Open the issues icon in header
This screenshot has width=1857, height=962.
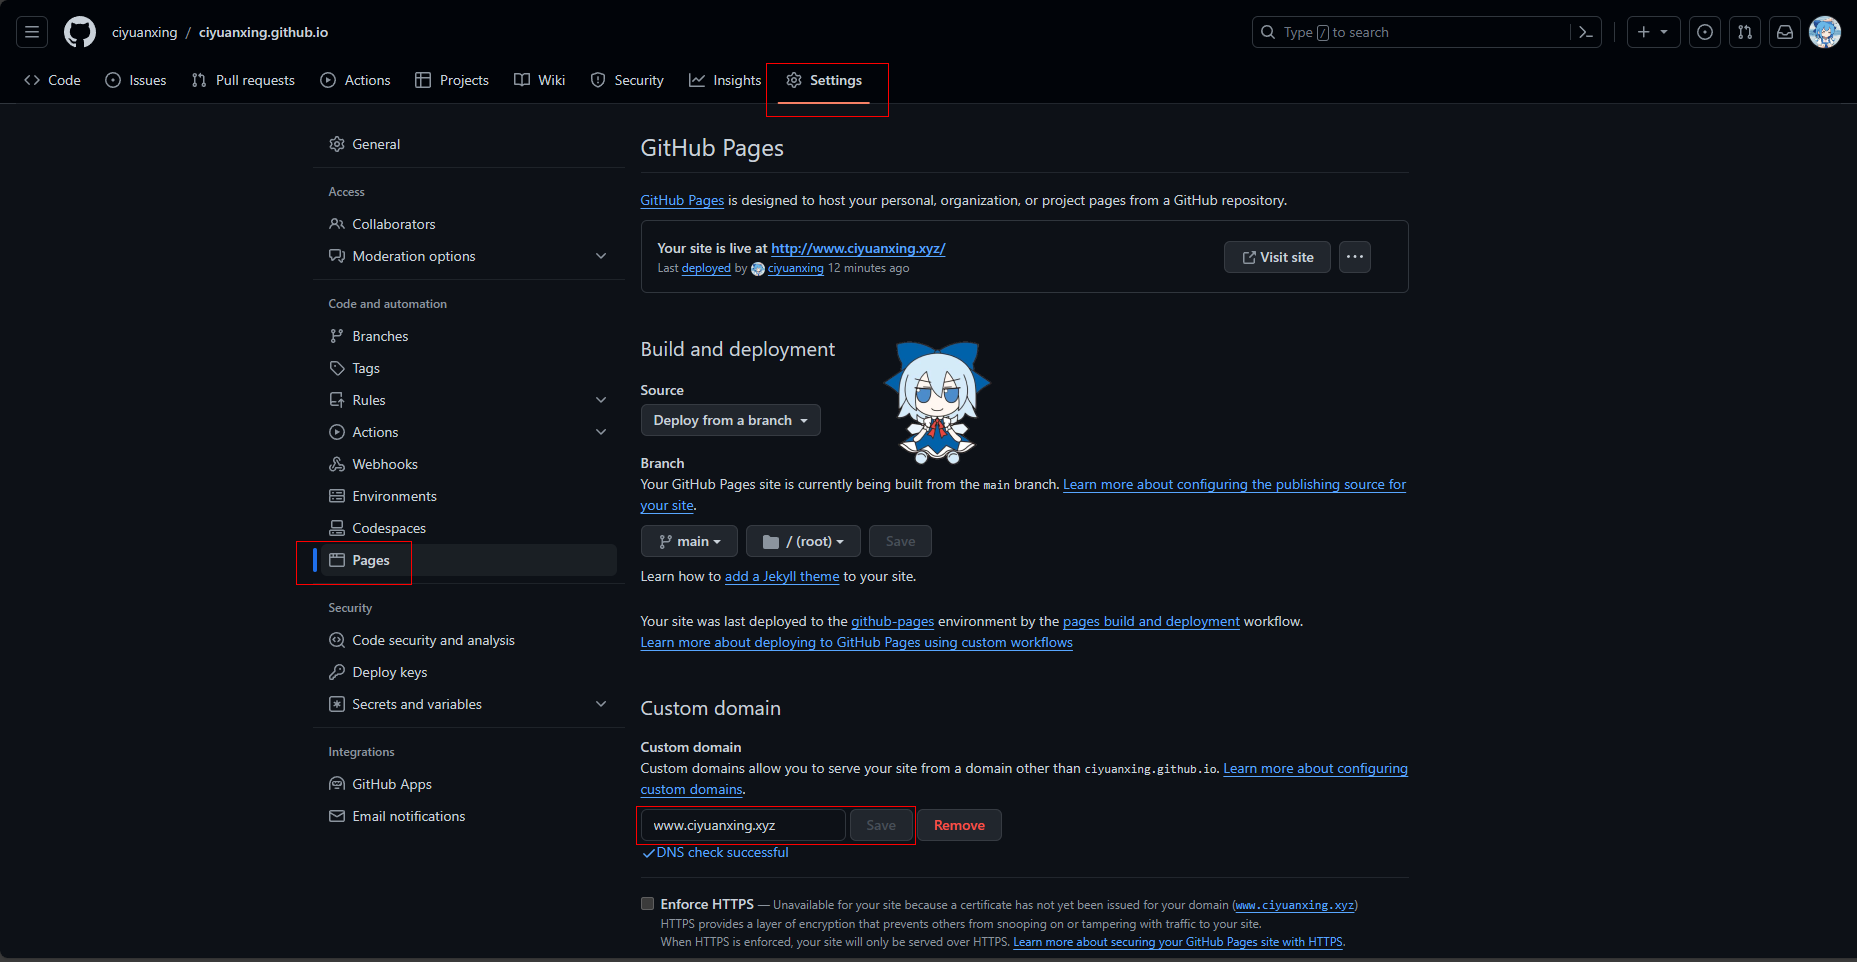coord(1705,32)
